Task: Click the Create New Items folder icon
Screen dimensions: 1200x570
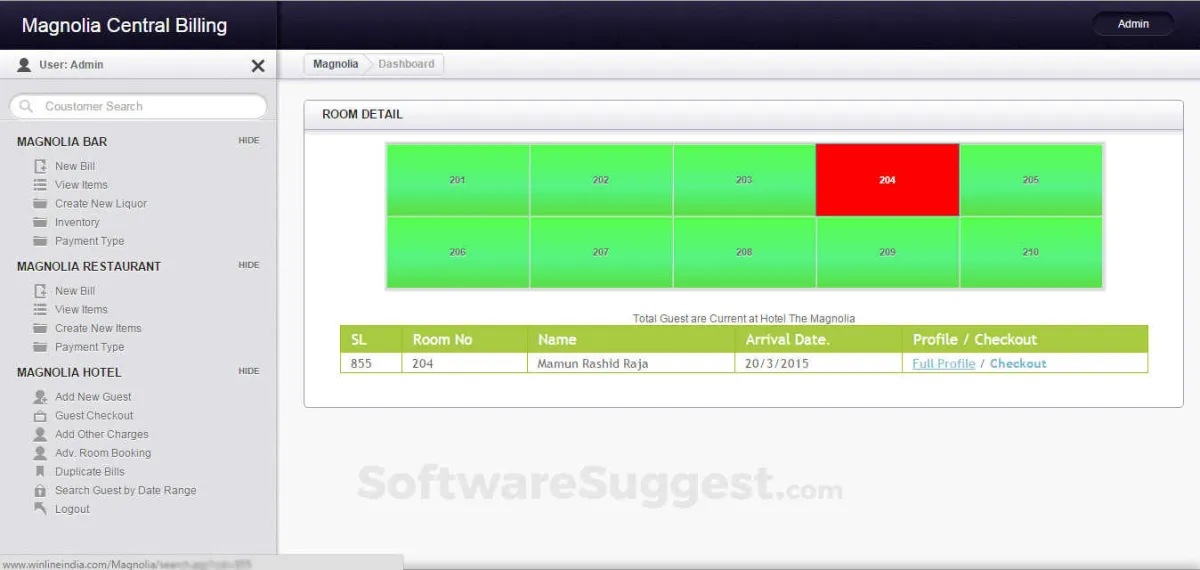Action: (40, 328)
